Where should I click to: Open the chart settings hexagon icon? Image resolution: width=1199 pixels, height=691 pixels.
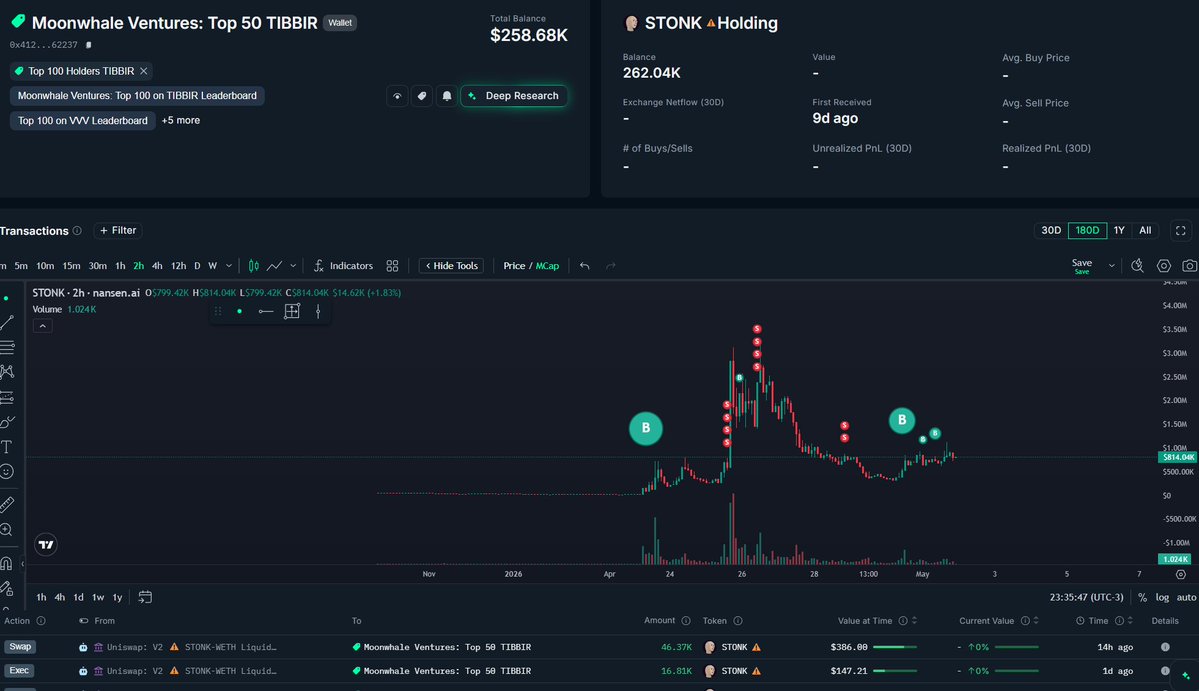point(1164,266)
